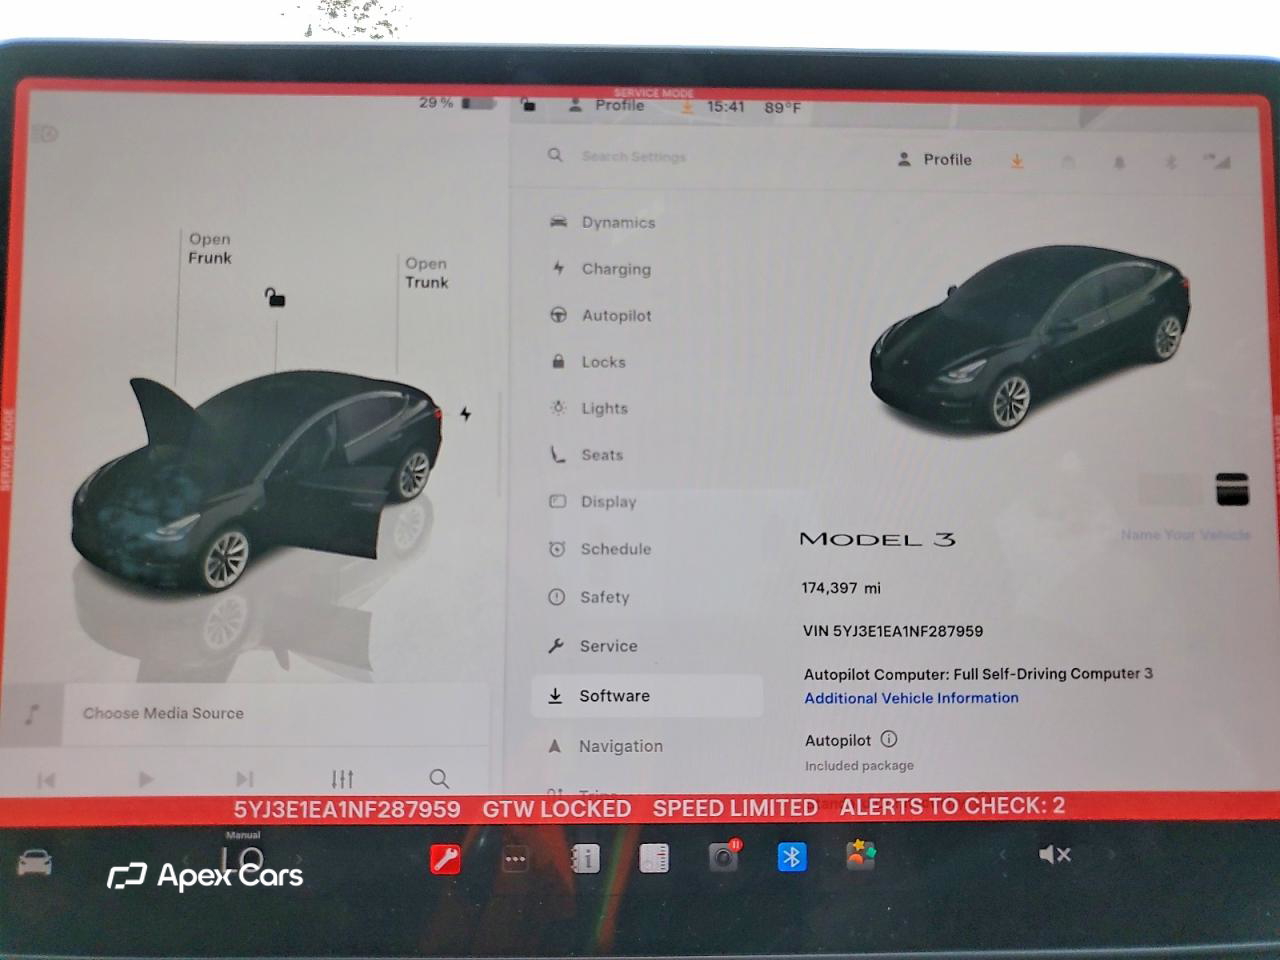Open the manual info book app icon

tap(585, 858)
